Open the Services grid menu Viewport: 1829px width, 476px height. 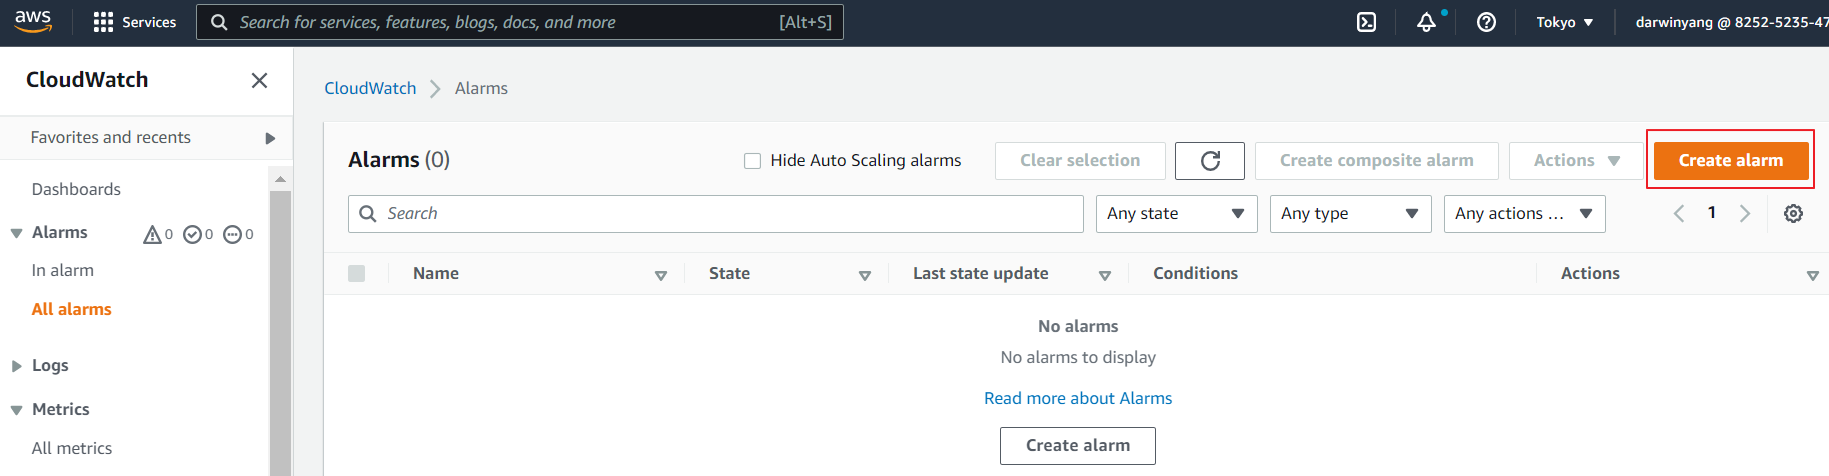tap(134, 22)
